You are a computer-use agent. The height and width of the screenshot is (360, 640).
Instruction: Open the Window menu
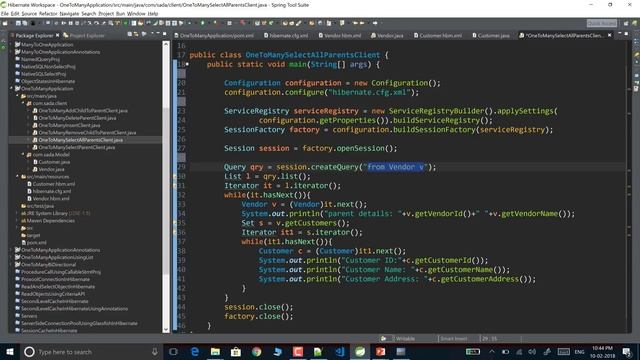click(x=136, y=13)
